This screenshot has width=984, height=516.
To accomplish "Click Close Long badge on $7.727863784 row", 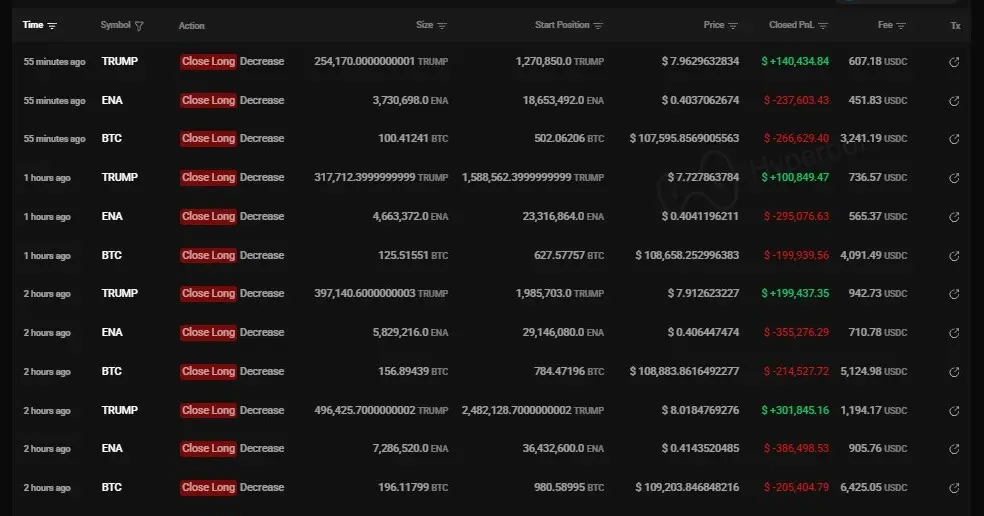I will coord(208,178).
